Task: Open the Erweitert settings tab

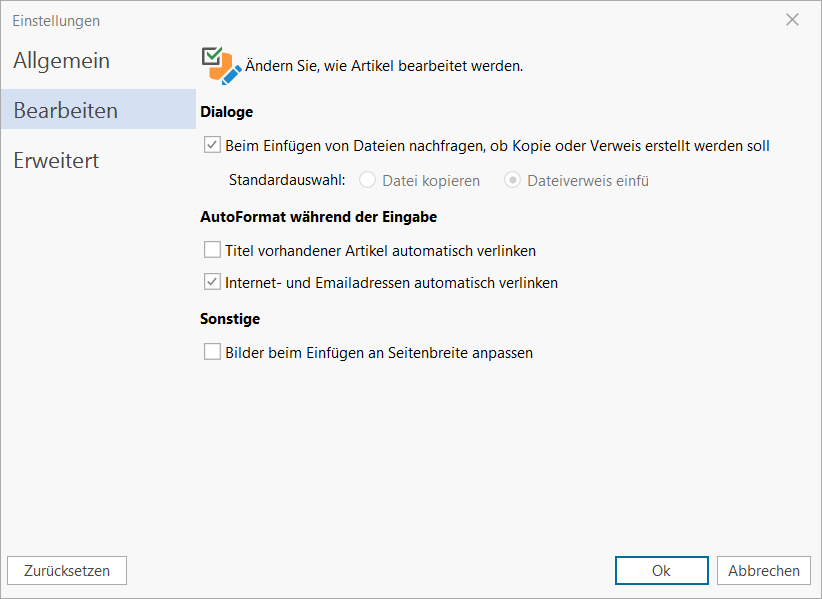Action: coord(56,160)
